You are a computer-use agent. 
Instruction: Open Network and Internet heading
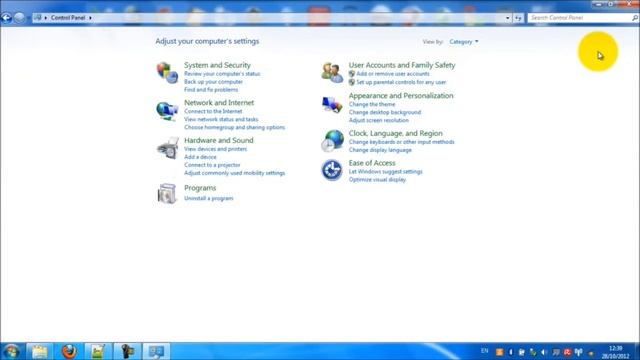point(219,102)
